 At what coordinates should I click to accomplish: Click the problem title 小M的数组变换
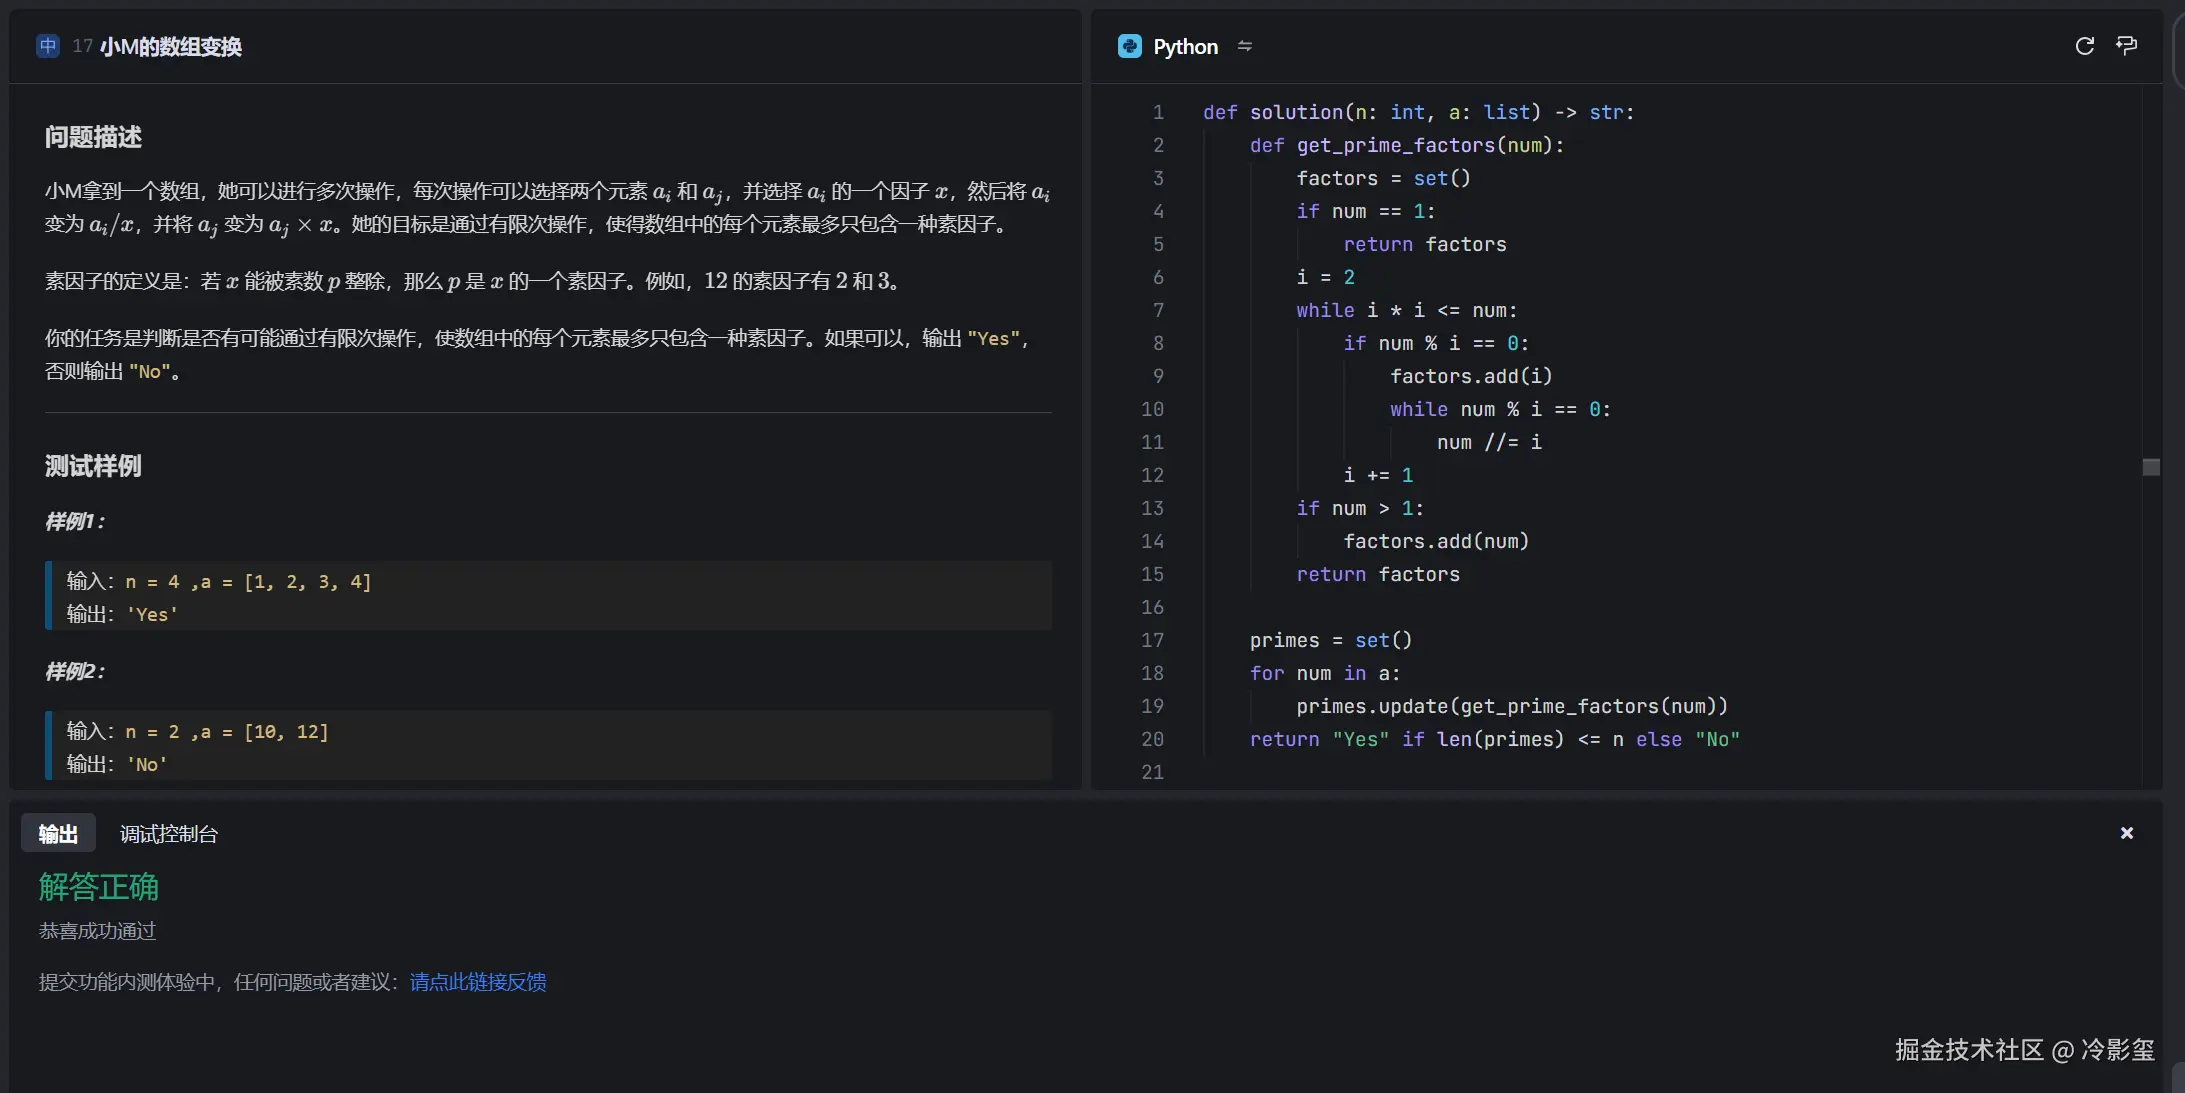171,47
